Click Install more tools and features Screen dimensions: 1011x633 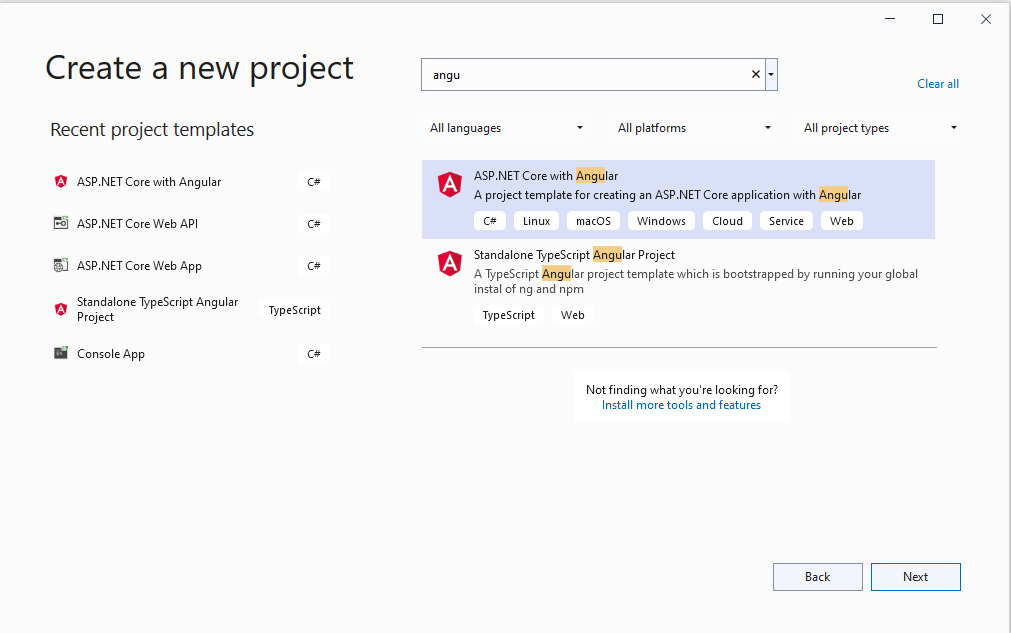coord(681,405)
